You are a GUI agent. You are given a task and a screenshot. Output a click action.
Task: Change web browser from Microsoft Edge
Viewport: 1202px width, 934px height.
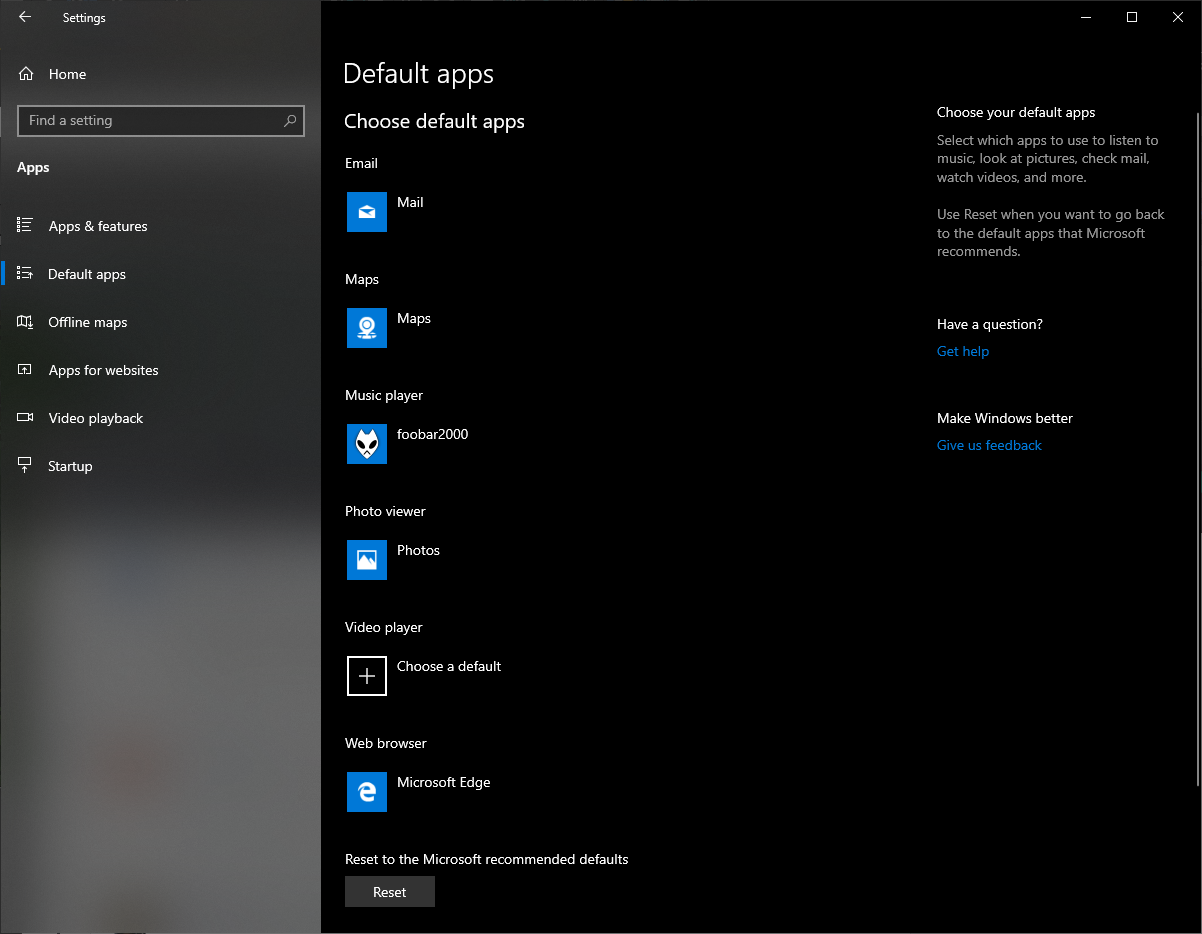(444, 782)
